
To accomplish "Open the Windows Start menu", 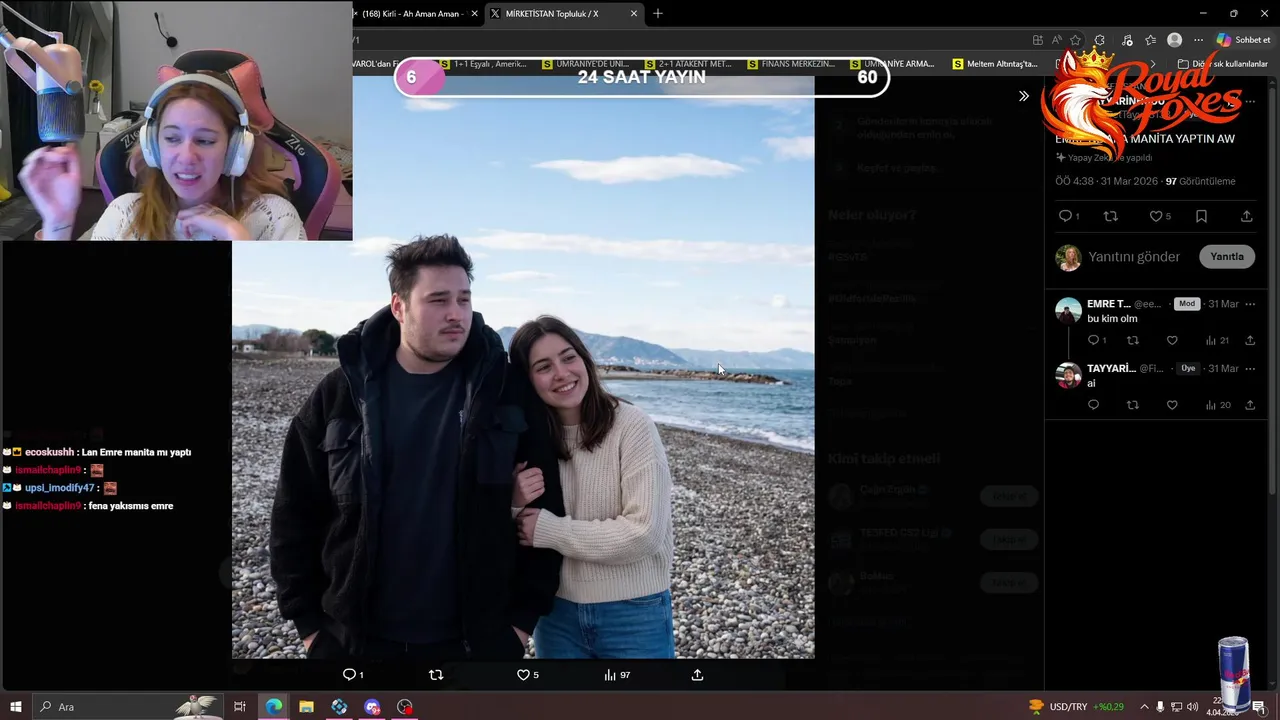I will point(16,707).
